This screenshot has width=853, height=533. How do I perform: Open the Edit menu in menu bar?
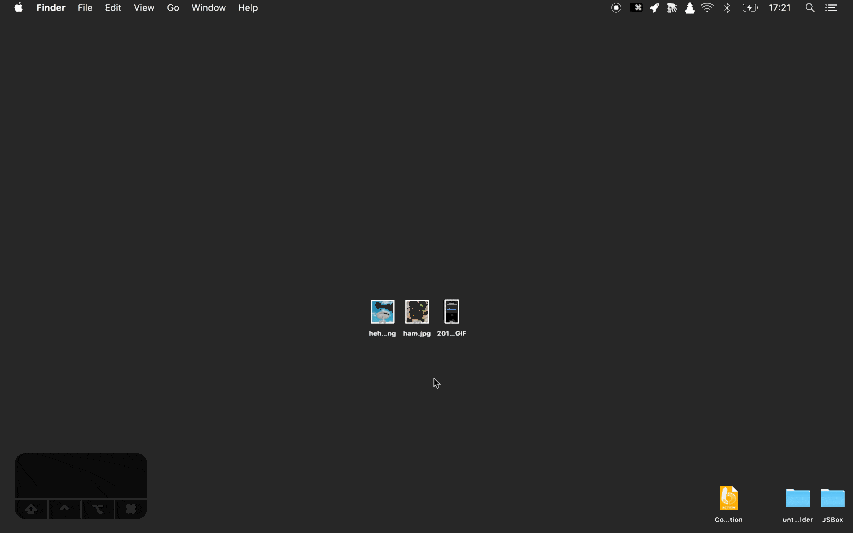coord(113,8)
